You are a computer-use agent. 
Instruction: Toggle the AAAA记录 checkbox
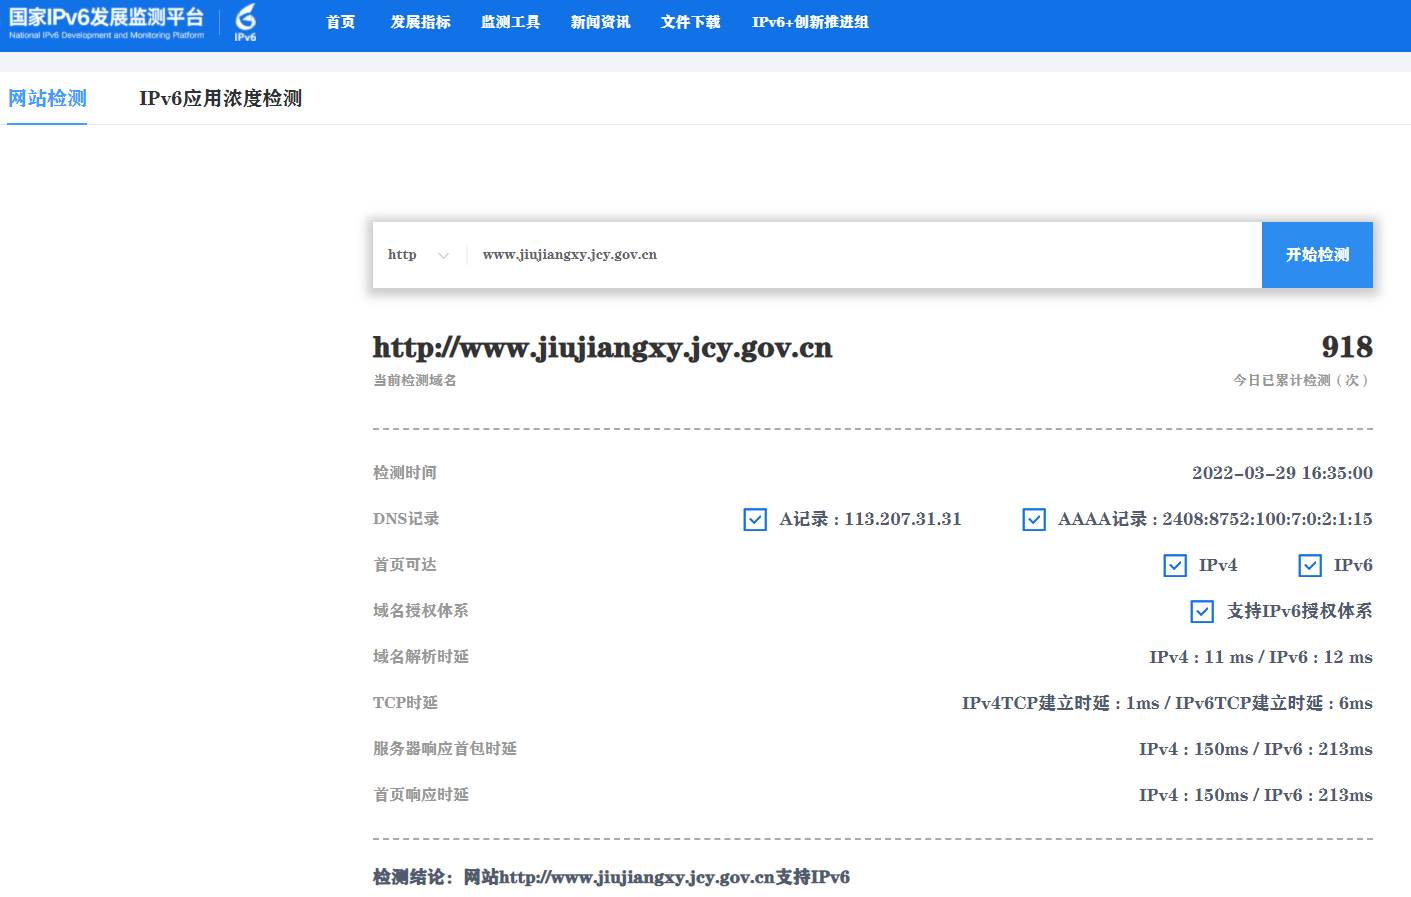(x=1034, y=520)
